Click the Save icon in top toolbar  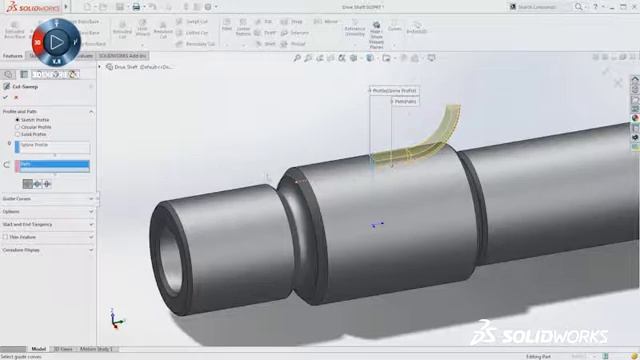point(120,7)
